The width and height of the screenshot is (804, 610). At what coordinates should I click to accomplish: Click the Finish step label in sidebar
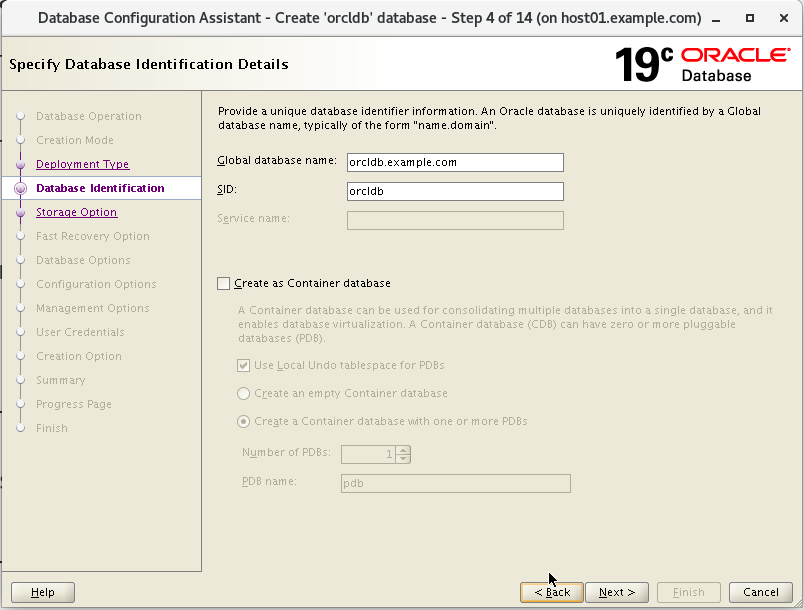[52, 428]
